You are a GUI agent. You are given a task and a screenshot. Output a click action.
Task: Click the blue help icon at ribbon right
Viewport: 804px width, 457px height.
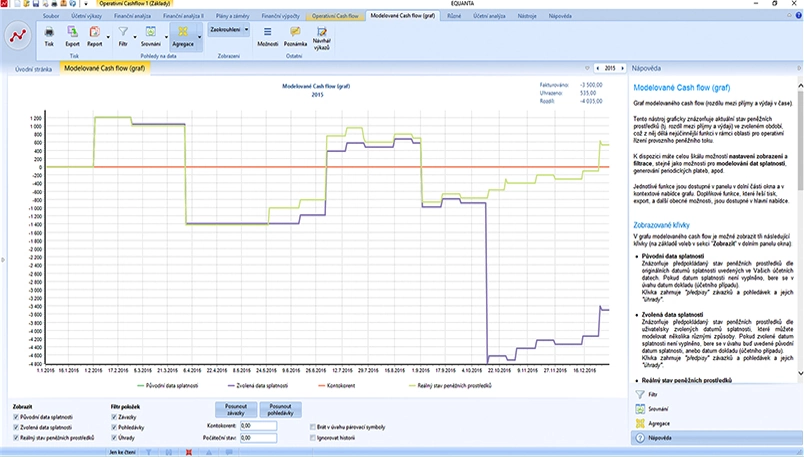coord(799,15)
